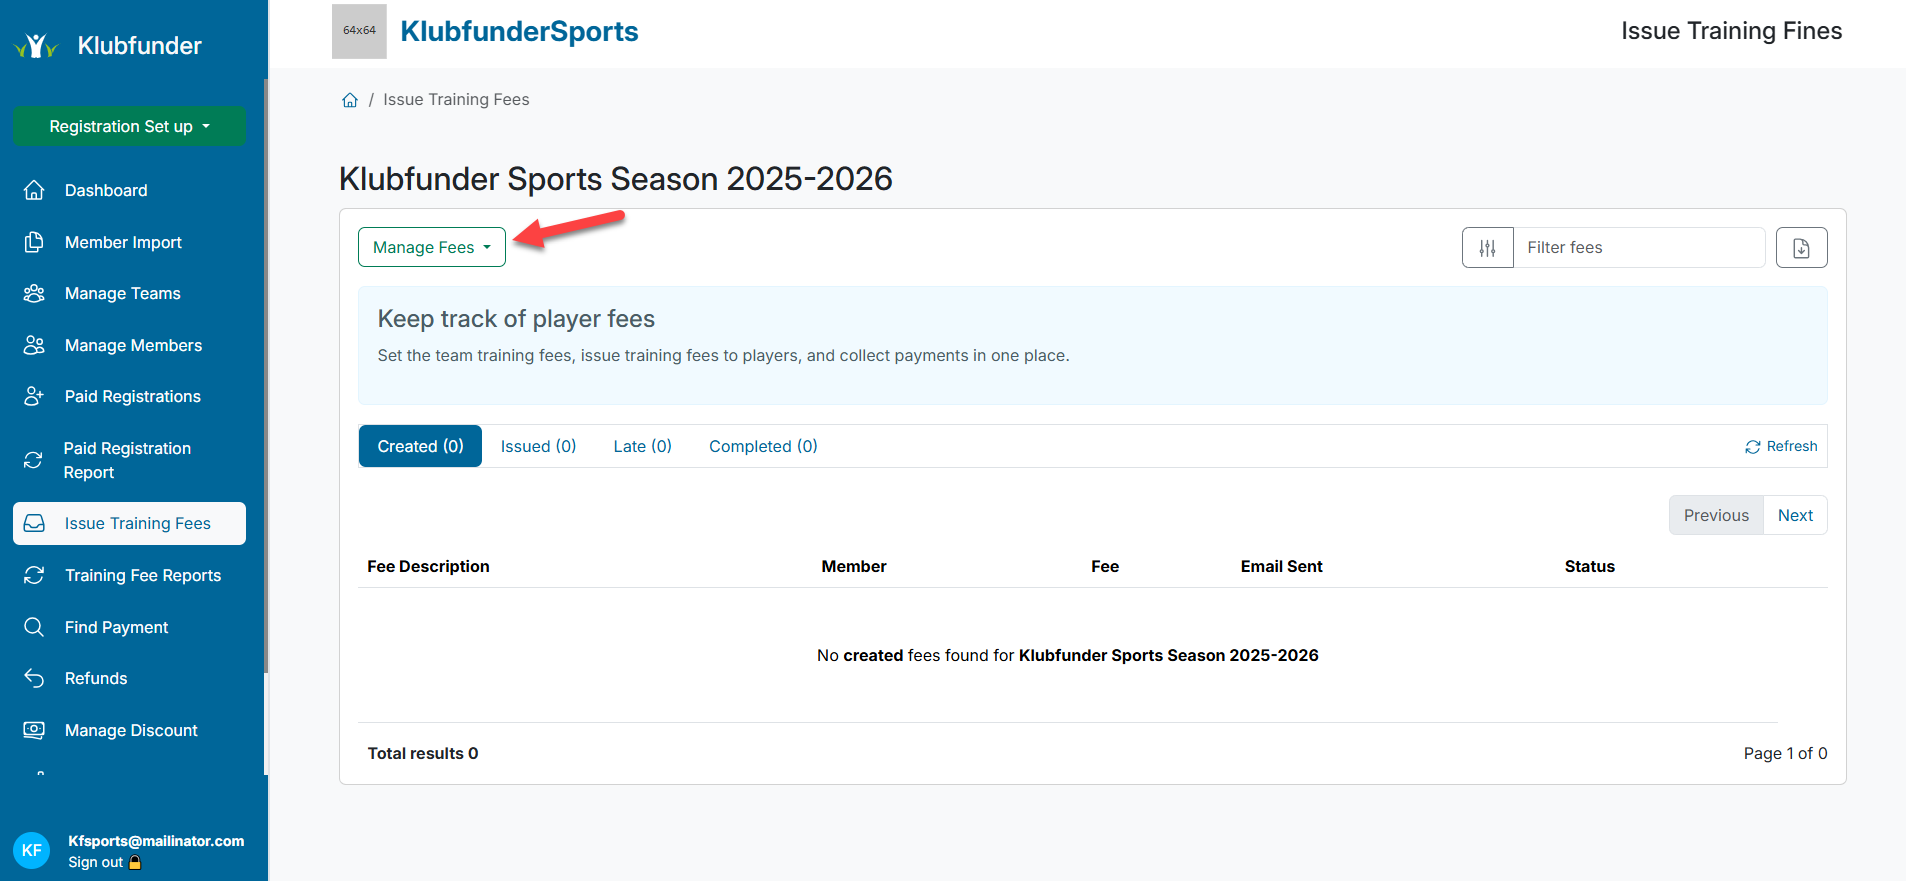Click the Sign out link

click(x=96, y=863)
